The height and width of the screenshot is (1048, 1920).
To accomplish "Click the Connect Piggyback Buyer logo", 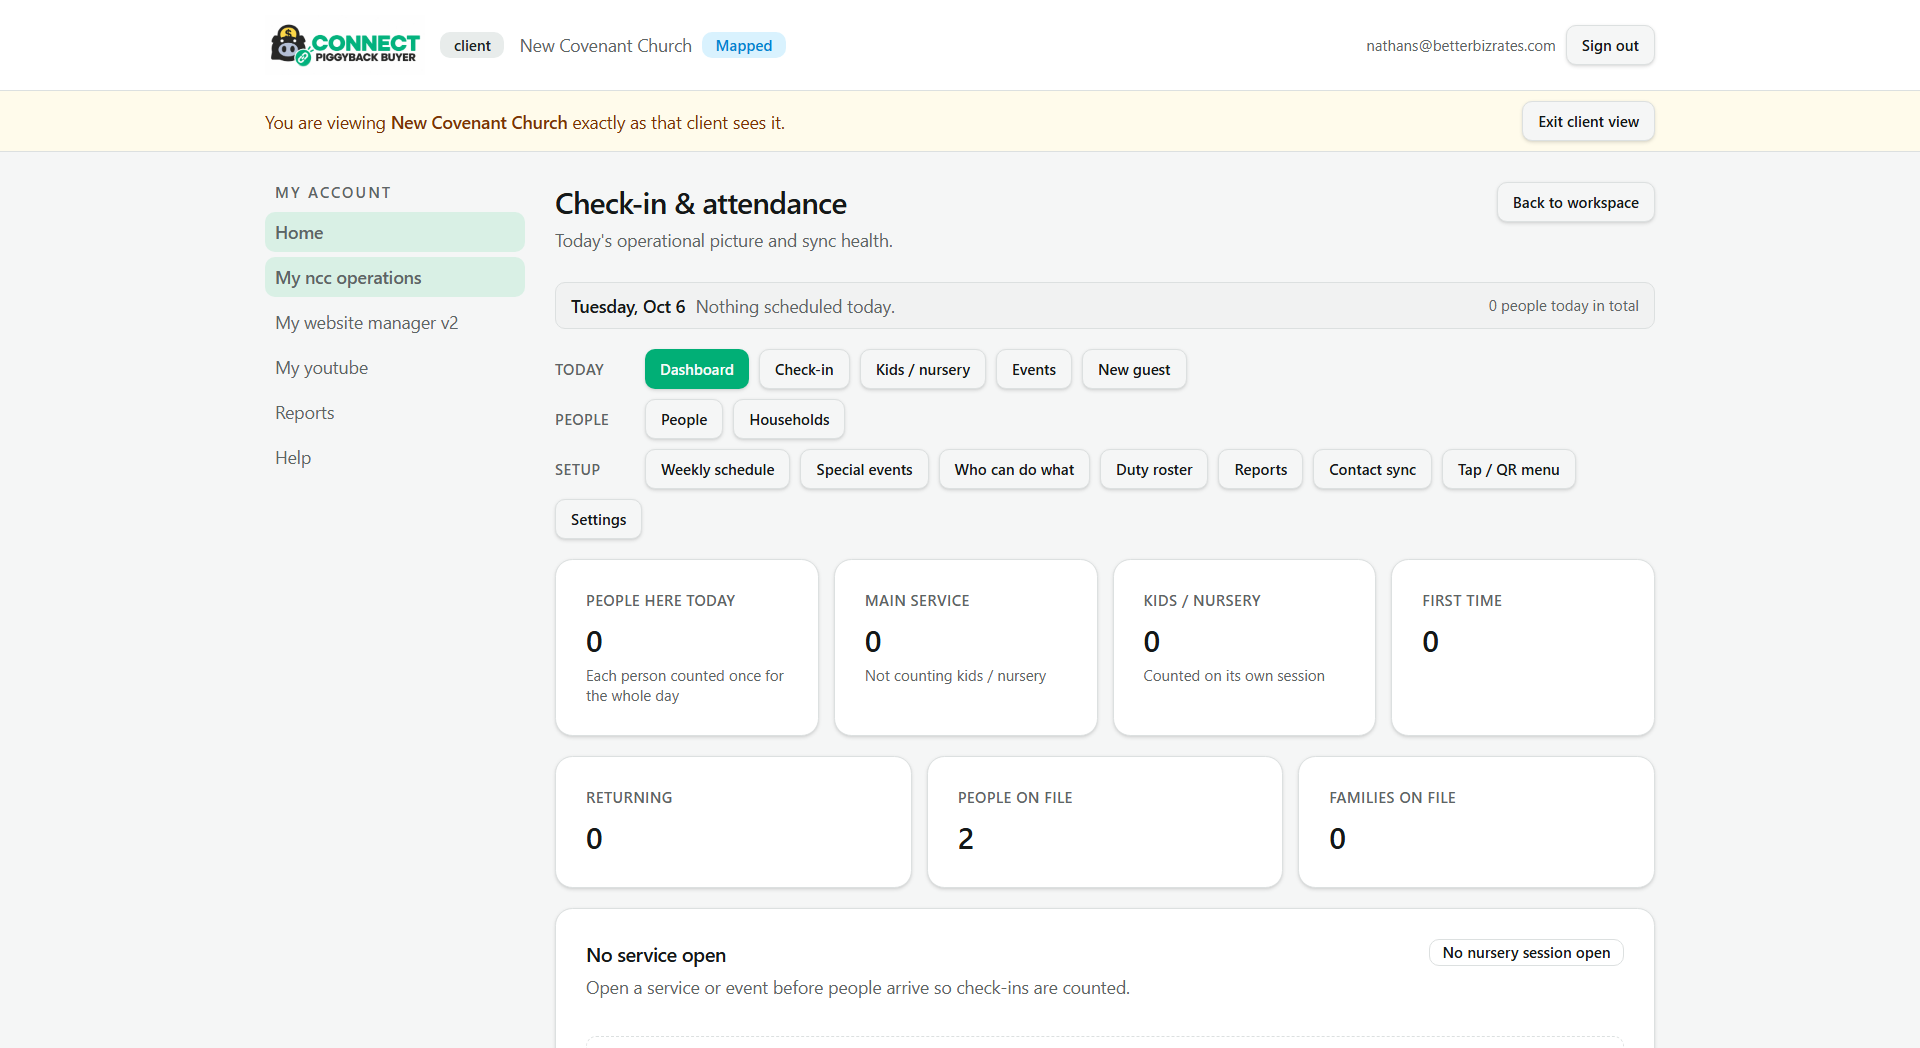I will 345,45.
